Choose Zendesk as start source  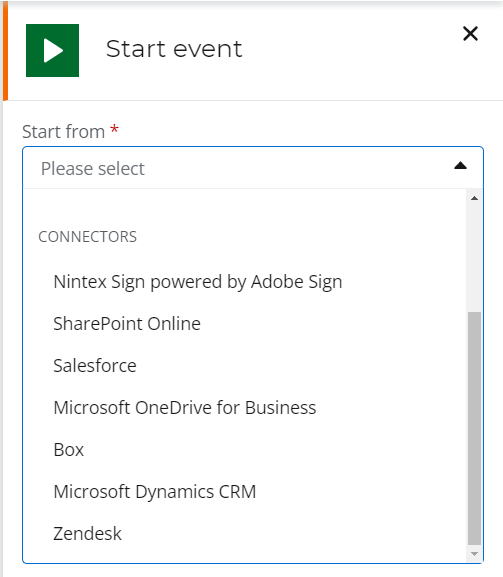pos(87,534)
